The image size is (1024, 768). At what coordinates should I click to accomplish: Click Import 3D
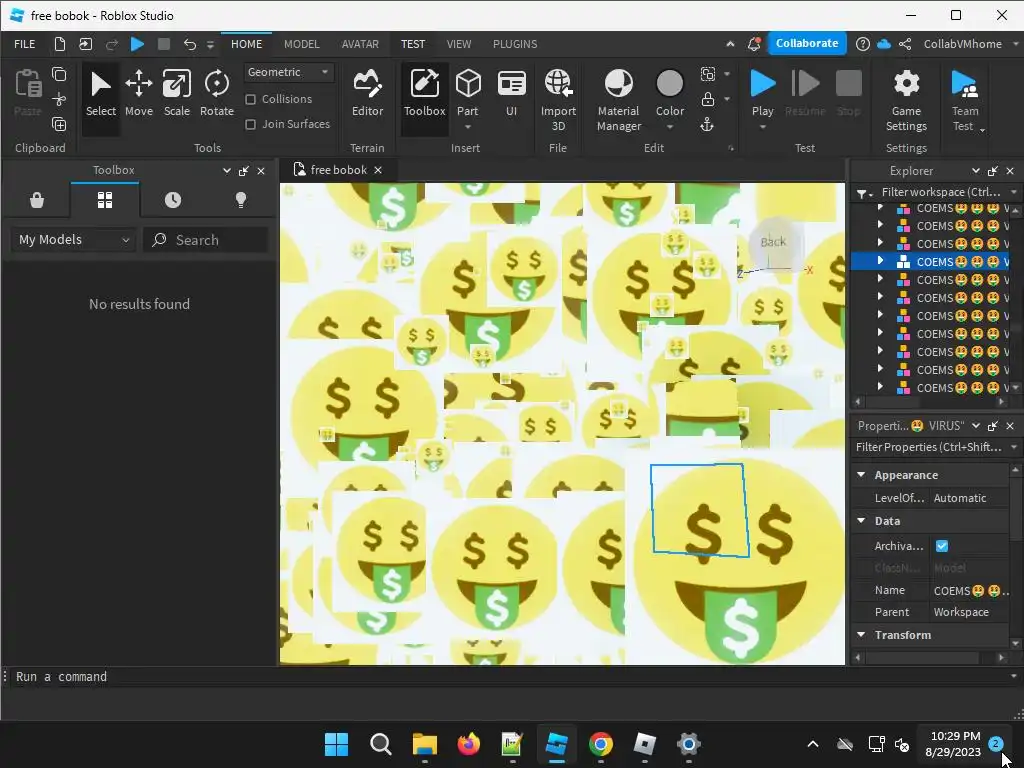point(558,99)
